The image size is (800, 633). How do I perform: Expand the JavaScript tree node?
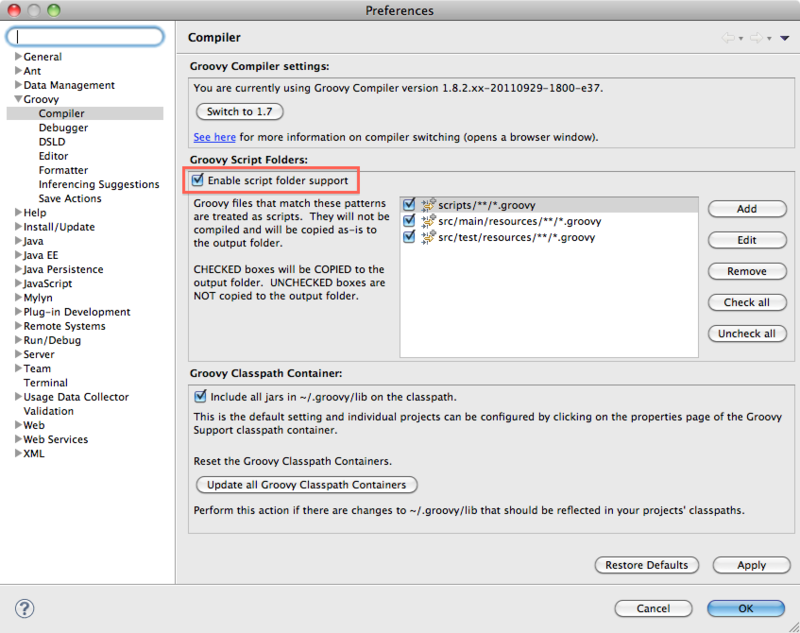click(x=18, y=283)
